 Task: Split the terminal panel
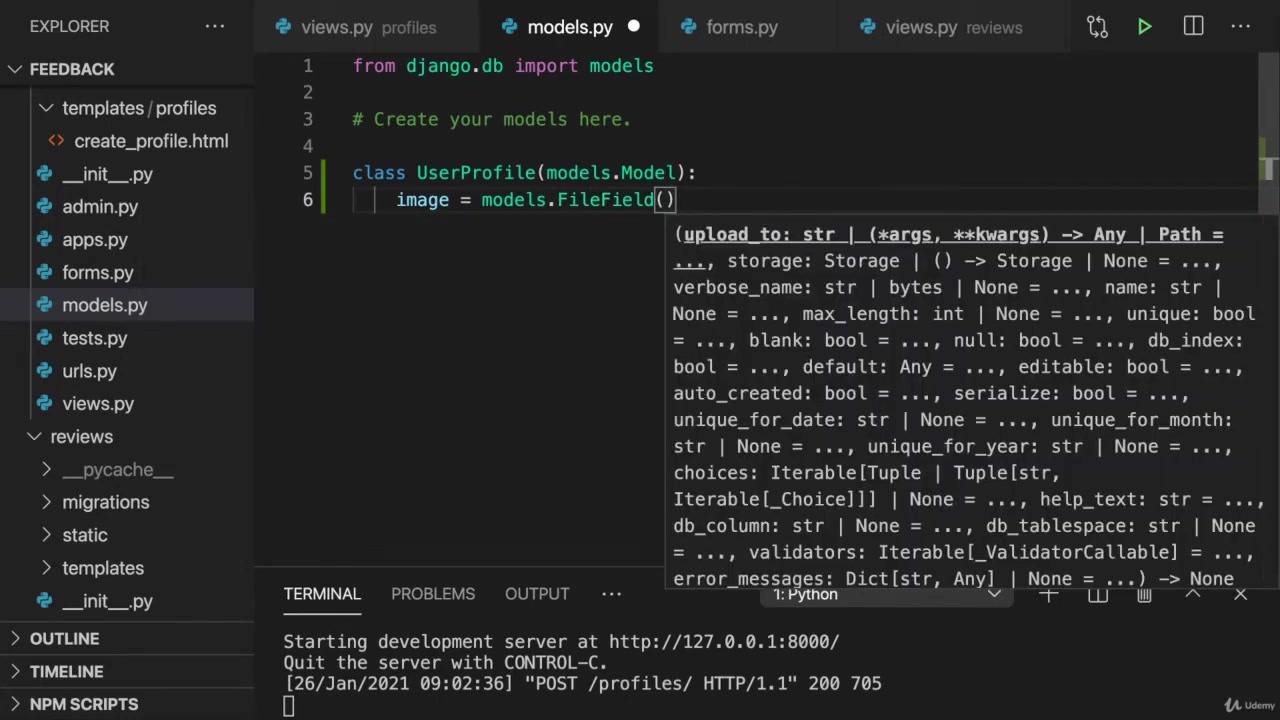pos(1098,595)
